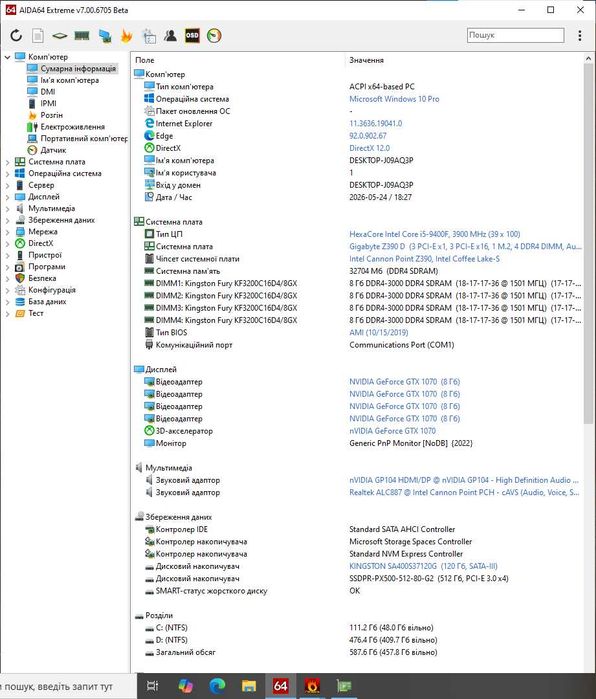
Task: Expand the Дисплей tree node
Action: (x=8, y=197)
